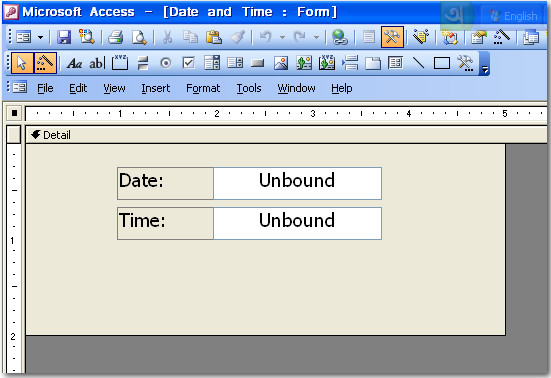Select the Page Break tool
Image resolution: width=551 pixels, height=378 pixels.
350,63
